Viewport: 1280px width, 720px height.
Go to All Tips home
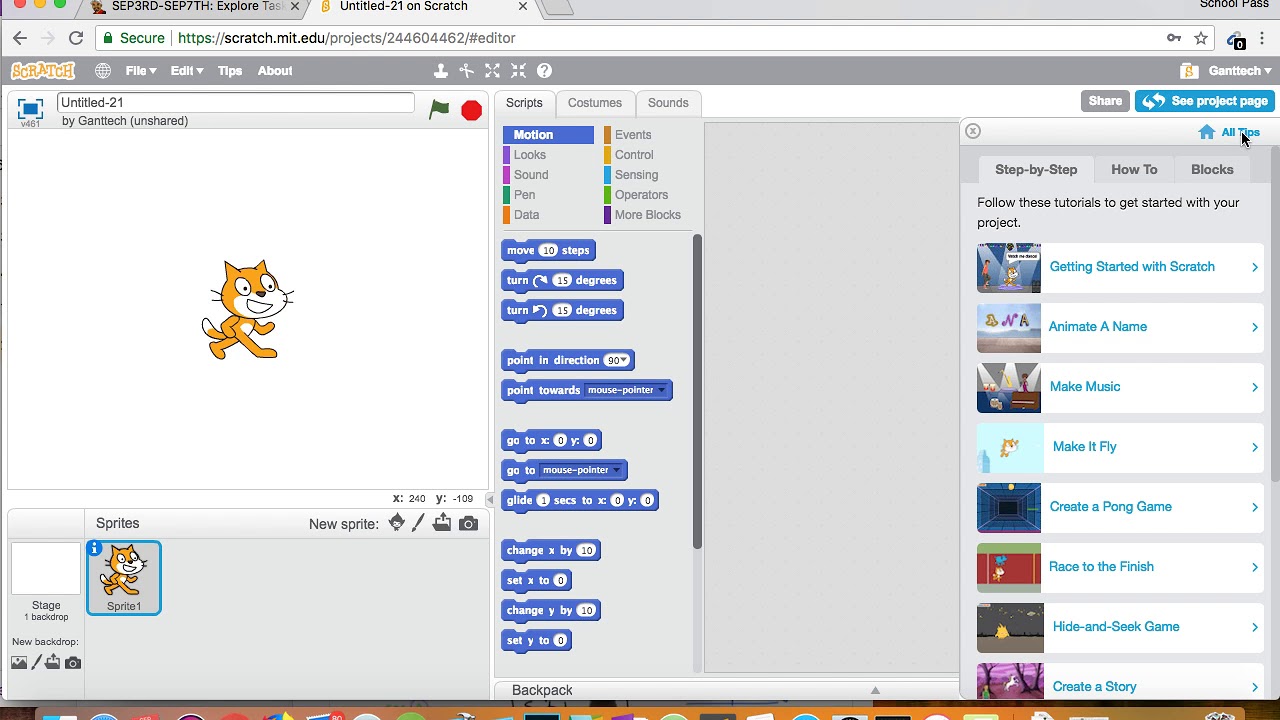click(1229, 133)
